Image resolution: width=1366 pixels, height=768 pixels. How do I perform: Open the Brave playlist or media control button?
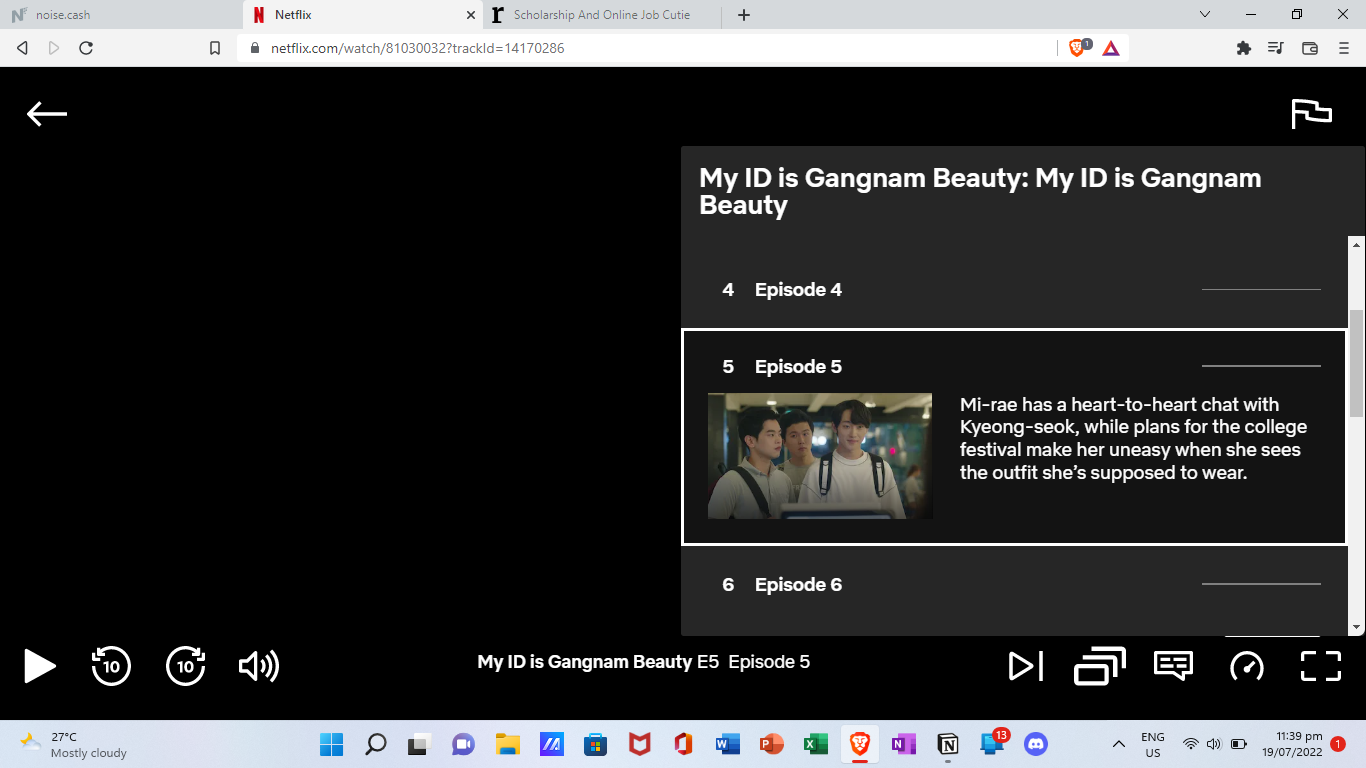tap(1276, 48)
